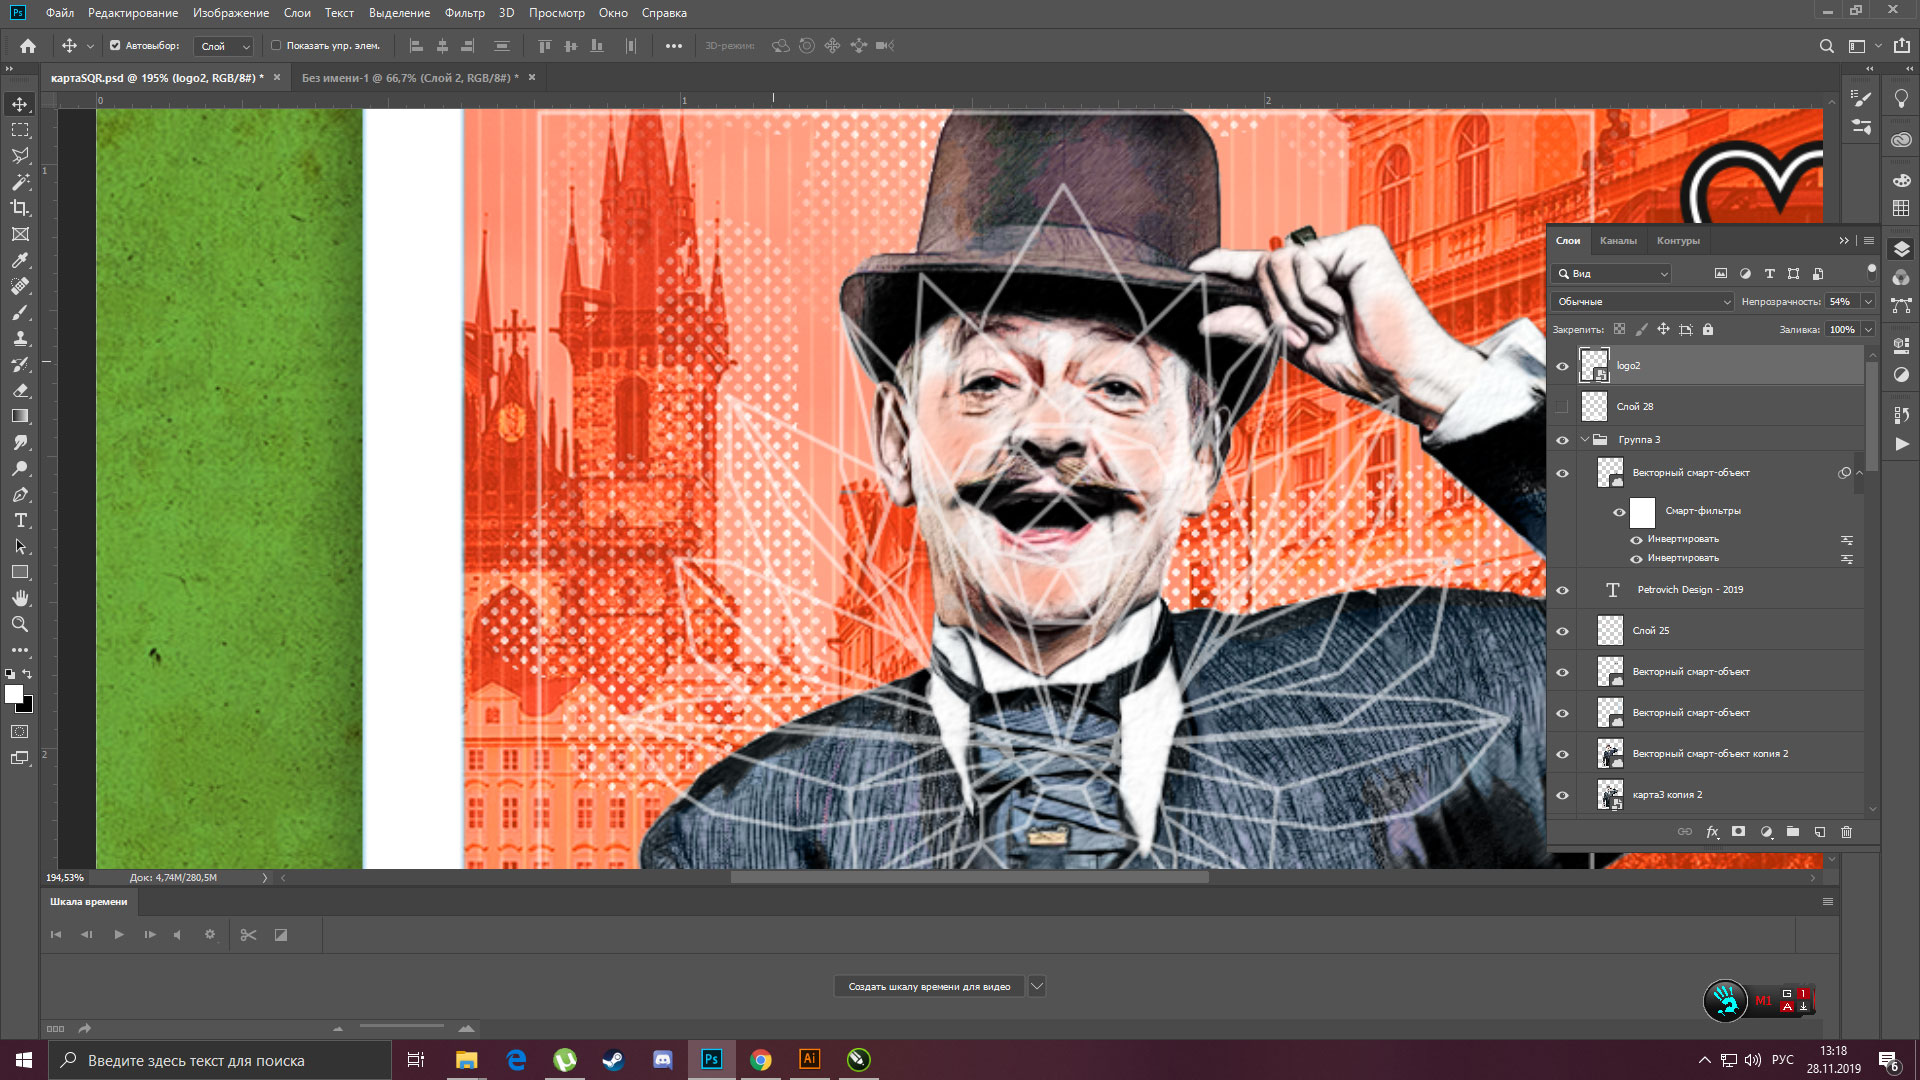Select the Zoom tool in toolbar
The width and height of the screenshot is (1920, 1080).
point(20,624)
